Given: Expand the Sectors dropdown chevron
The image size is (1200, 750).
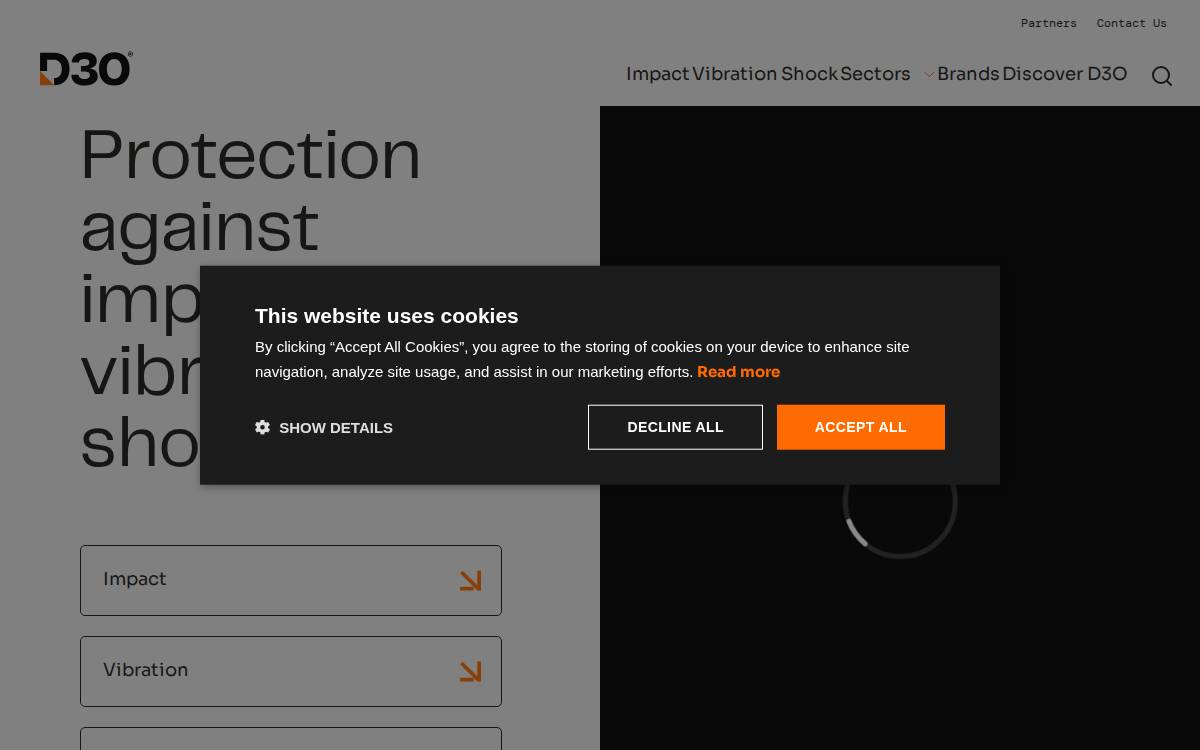Looking at the screenshot, I should point(929,75).
